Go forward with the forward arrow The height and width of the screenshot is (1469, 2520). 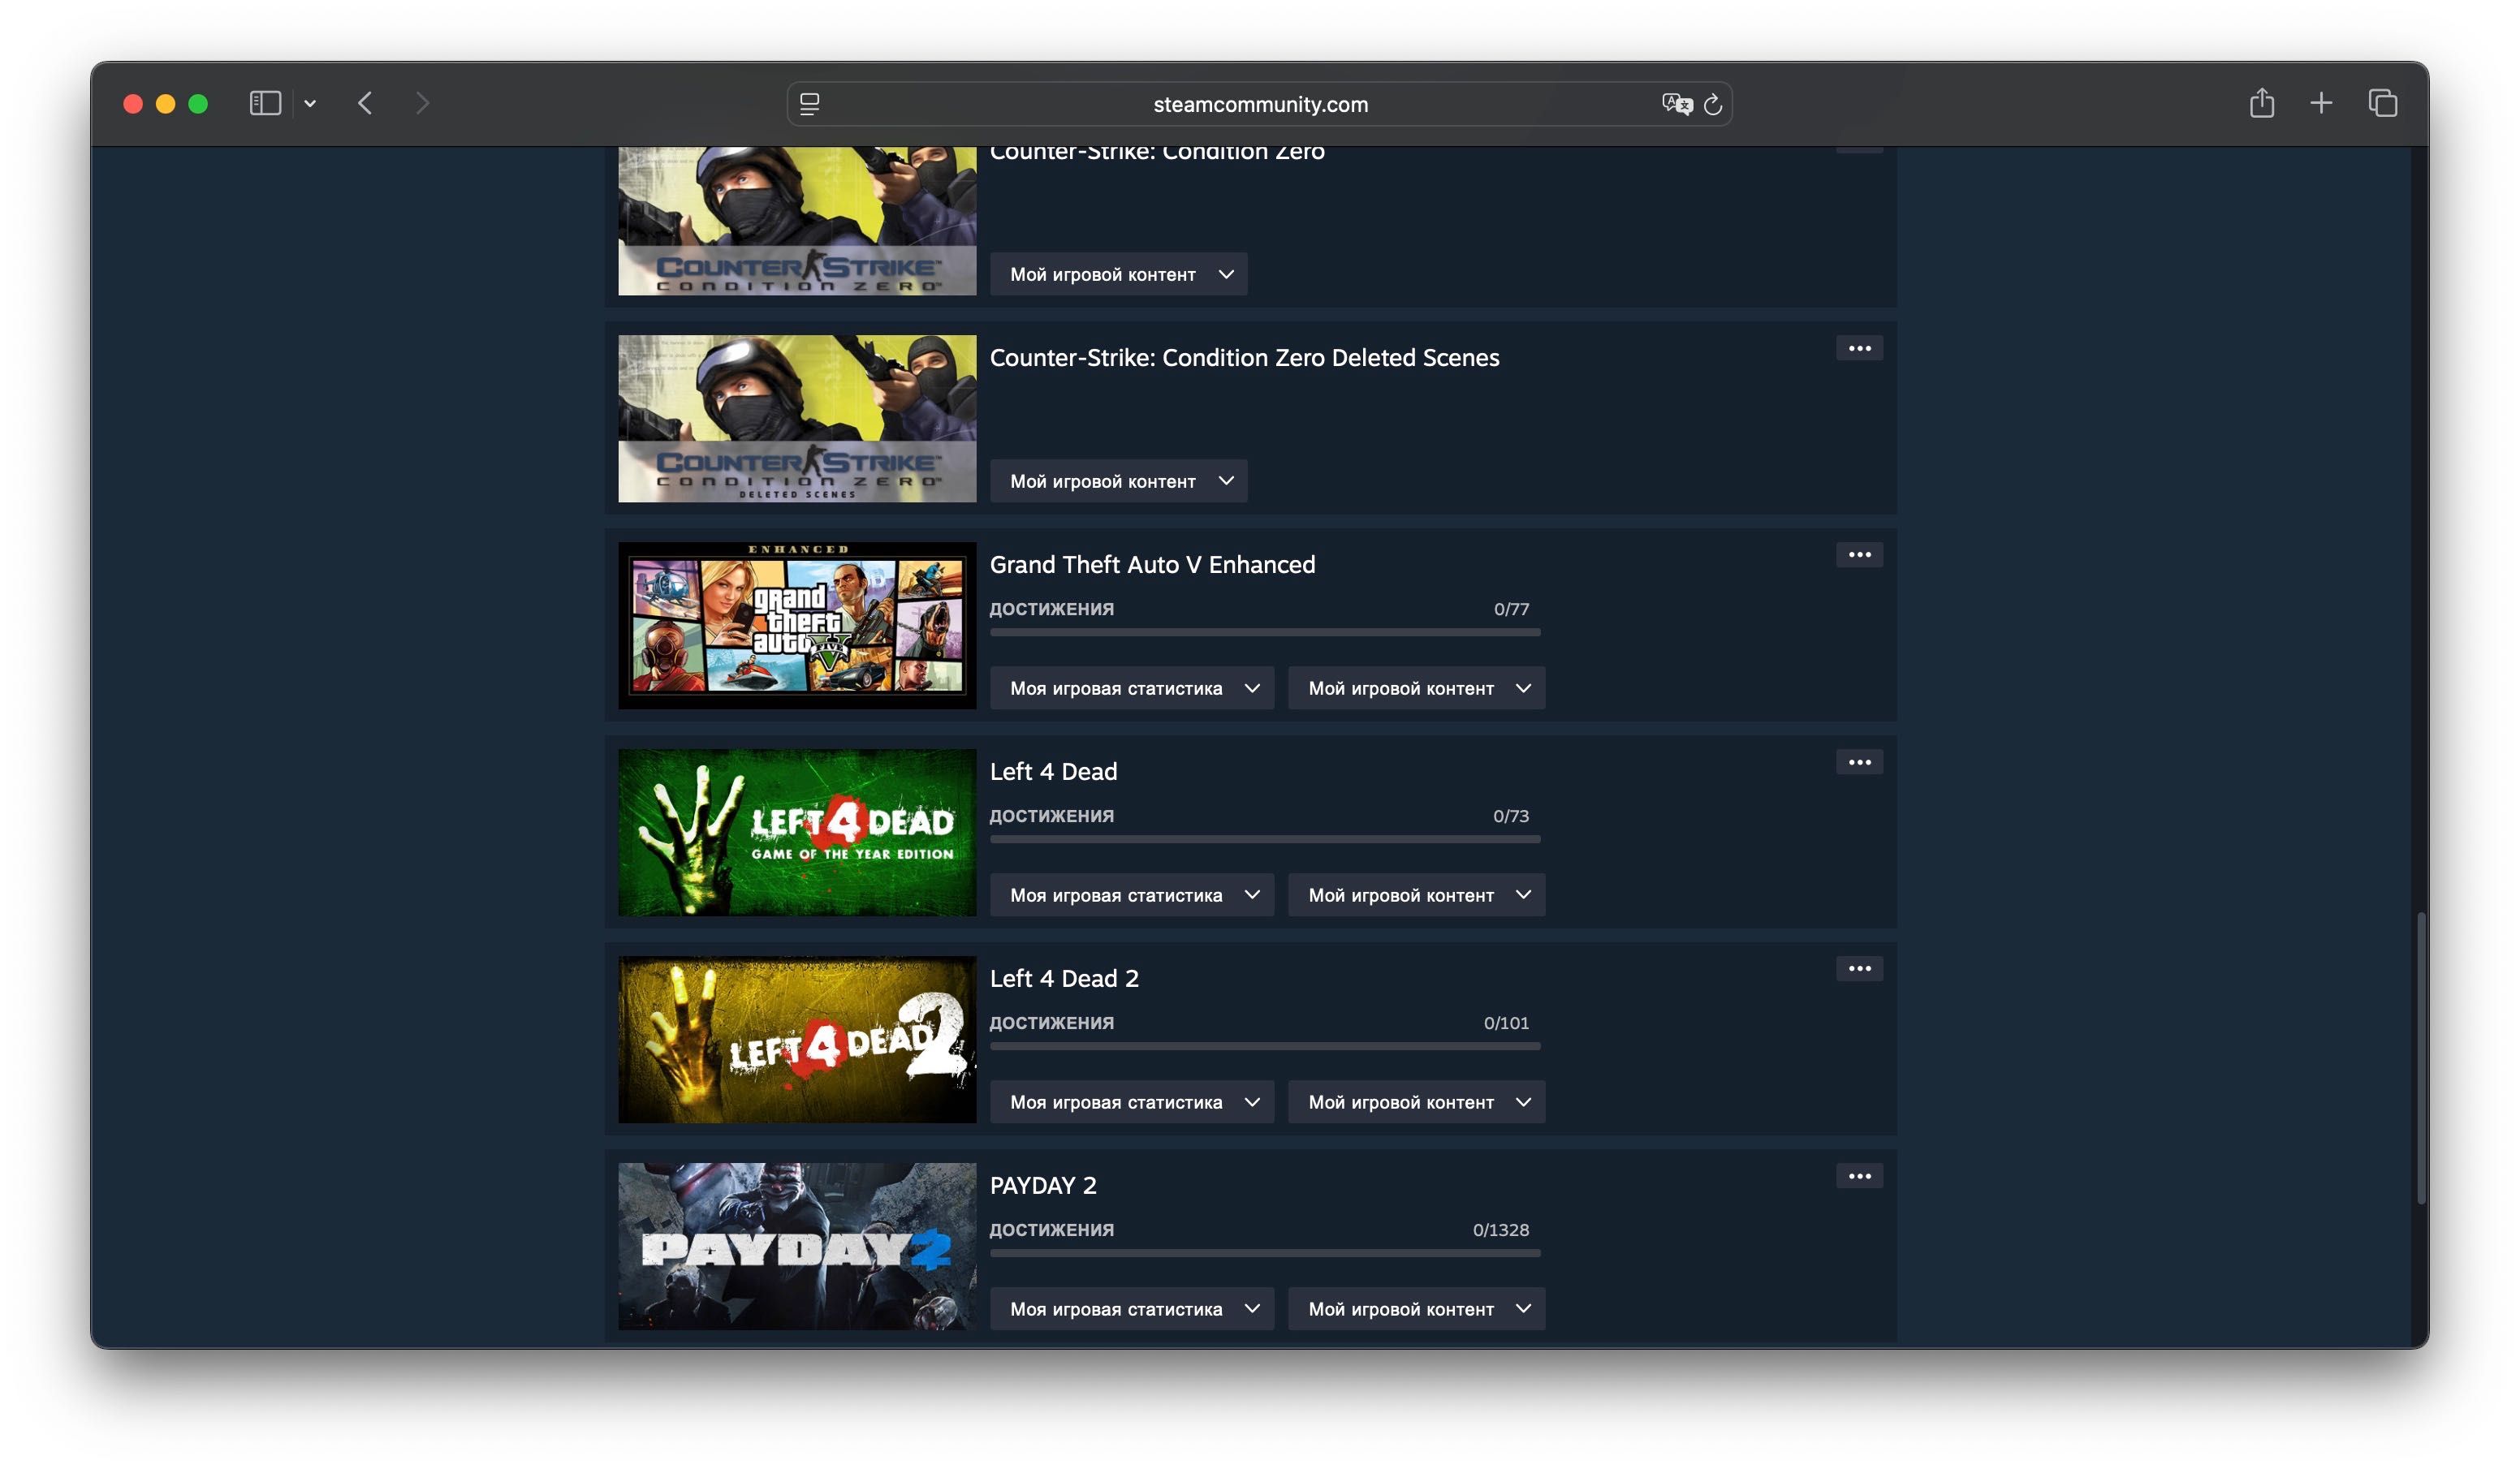point(422,103)
